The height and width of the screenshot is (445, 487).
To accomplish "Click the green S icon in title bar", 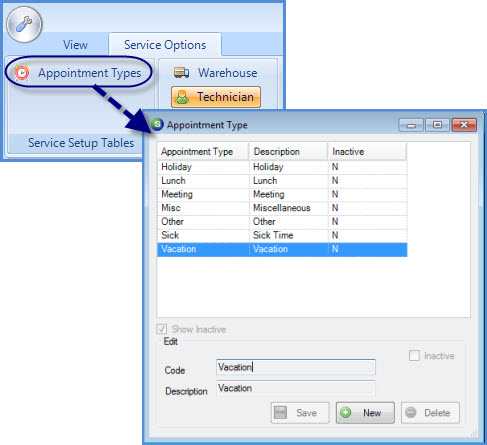I will click(x=157, y=125).
